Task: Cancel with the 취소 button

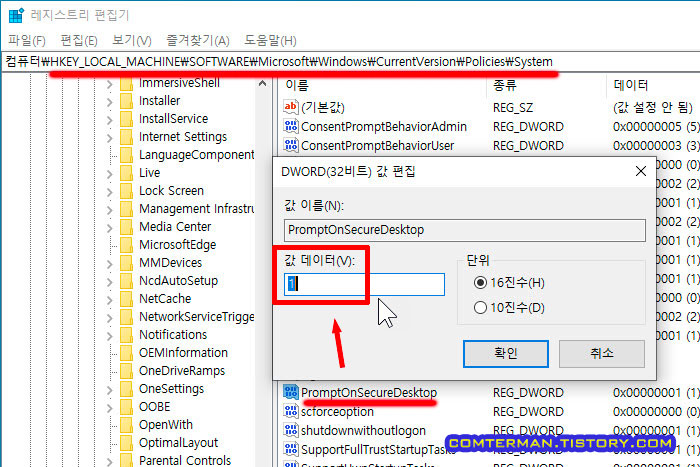Action: pos(602,354)
